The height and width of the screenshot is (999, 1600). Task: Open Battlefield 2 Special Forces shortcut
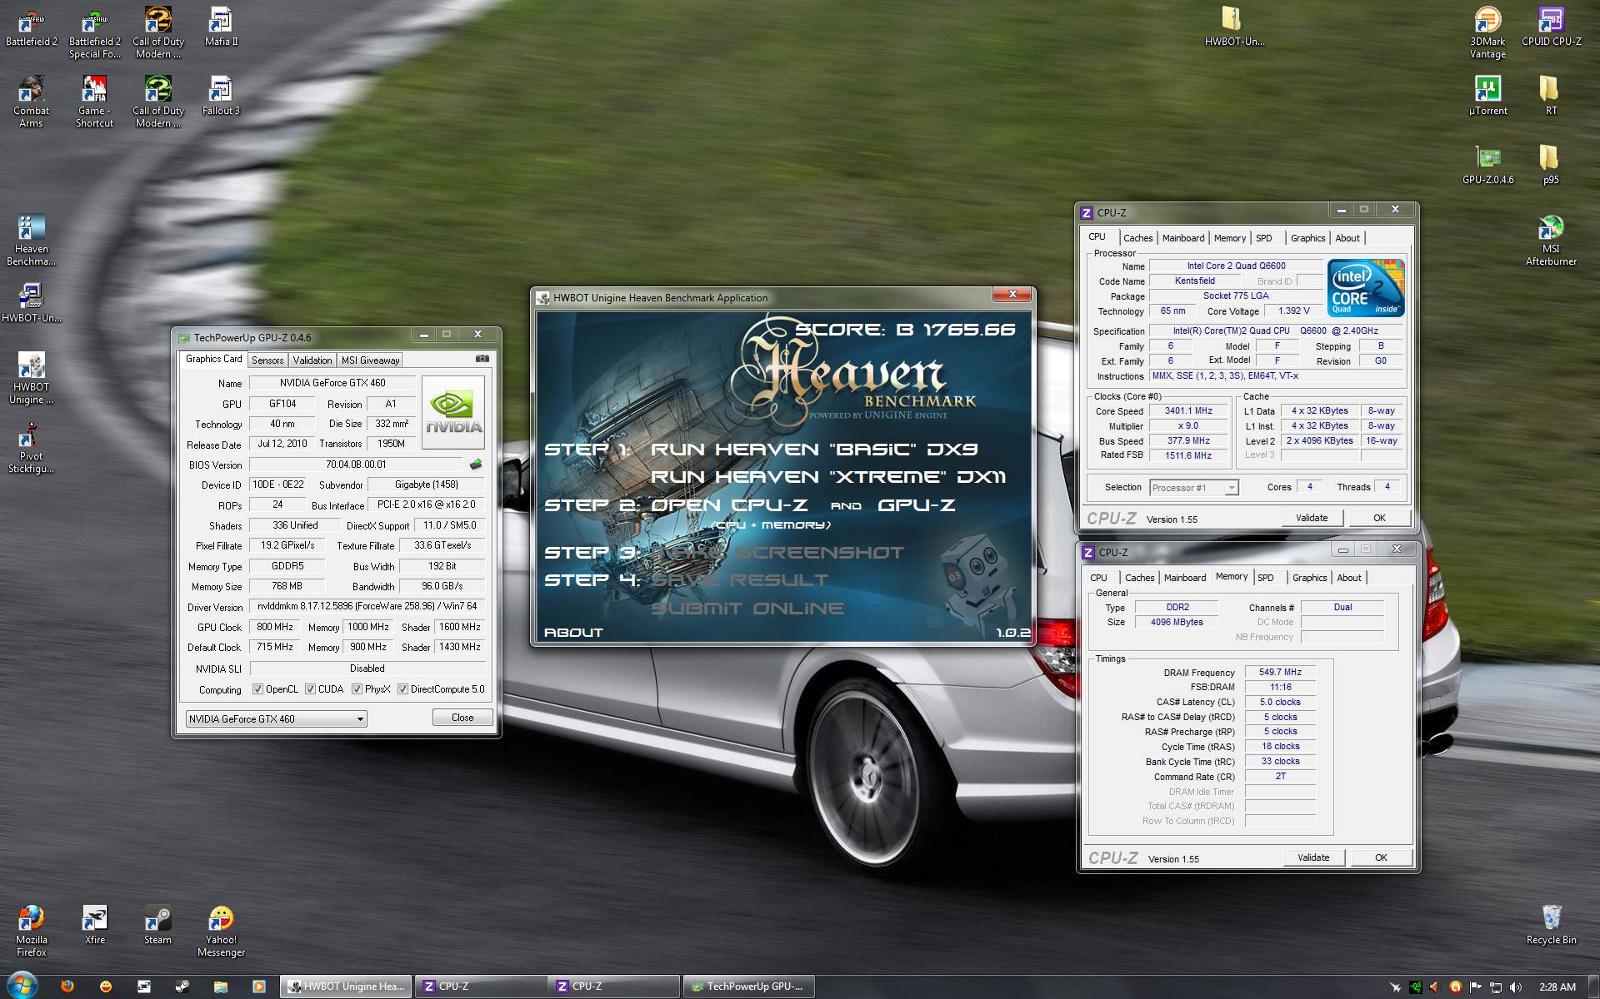(94, 33)
